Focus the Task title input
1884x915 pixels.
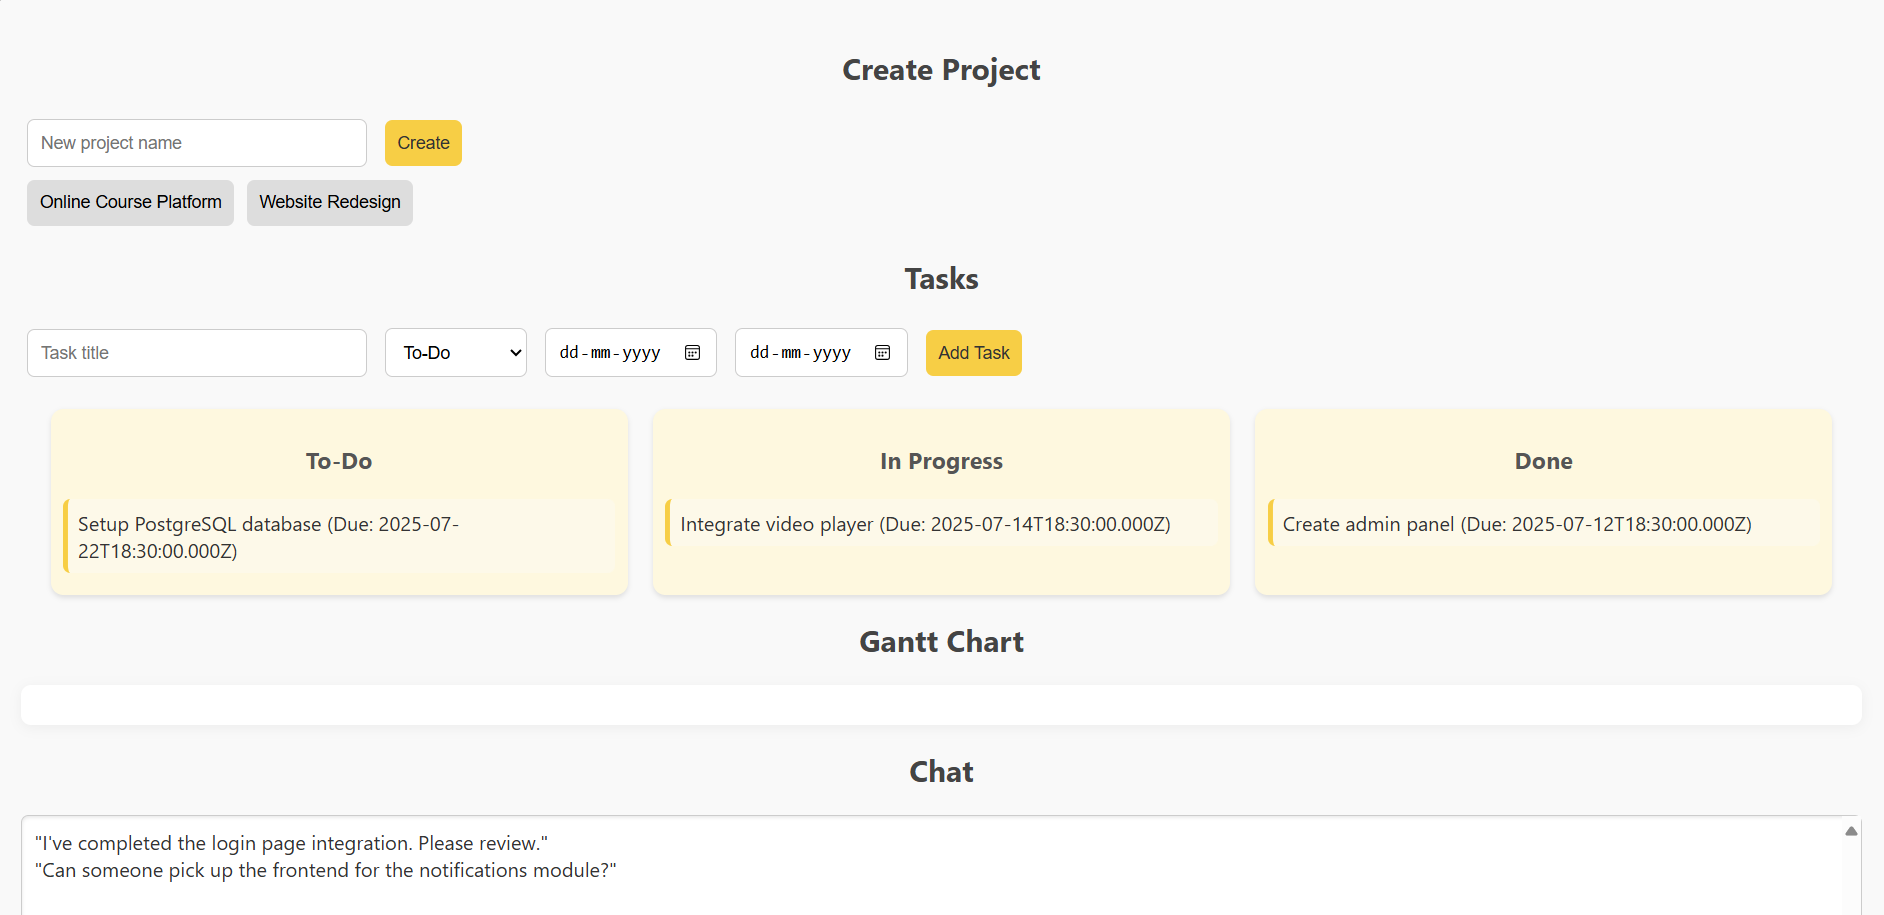click(197, 353)
